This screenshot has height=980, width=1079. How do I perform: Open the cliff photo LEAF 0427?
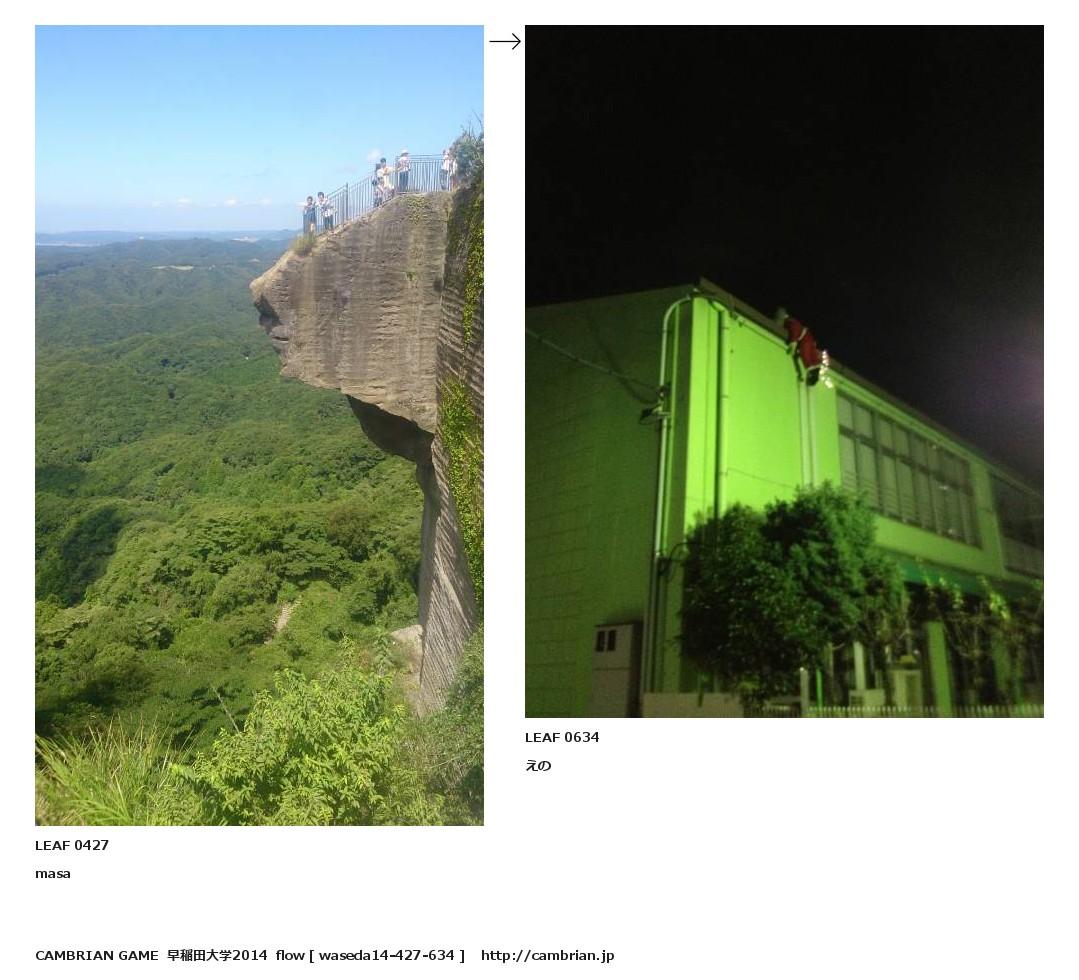(x=259, y=425)
